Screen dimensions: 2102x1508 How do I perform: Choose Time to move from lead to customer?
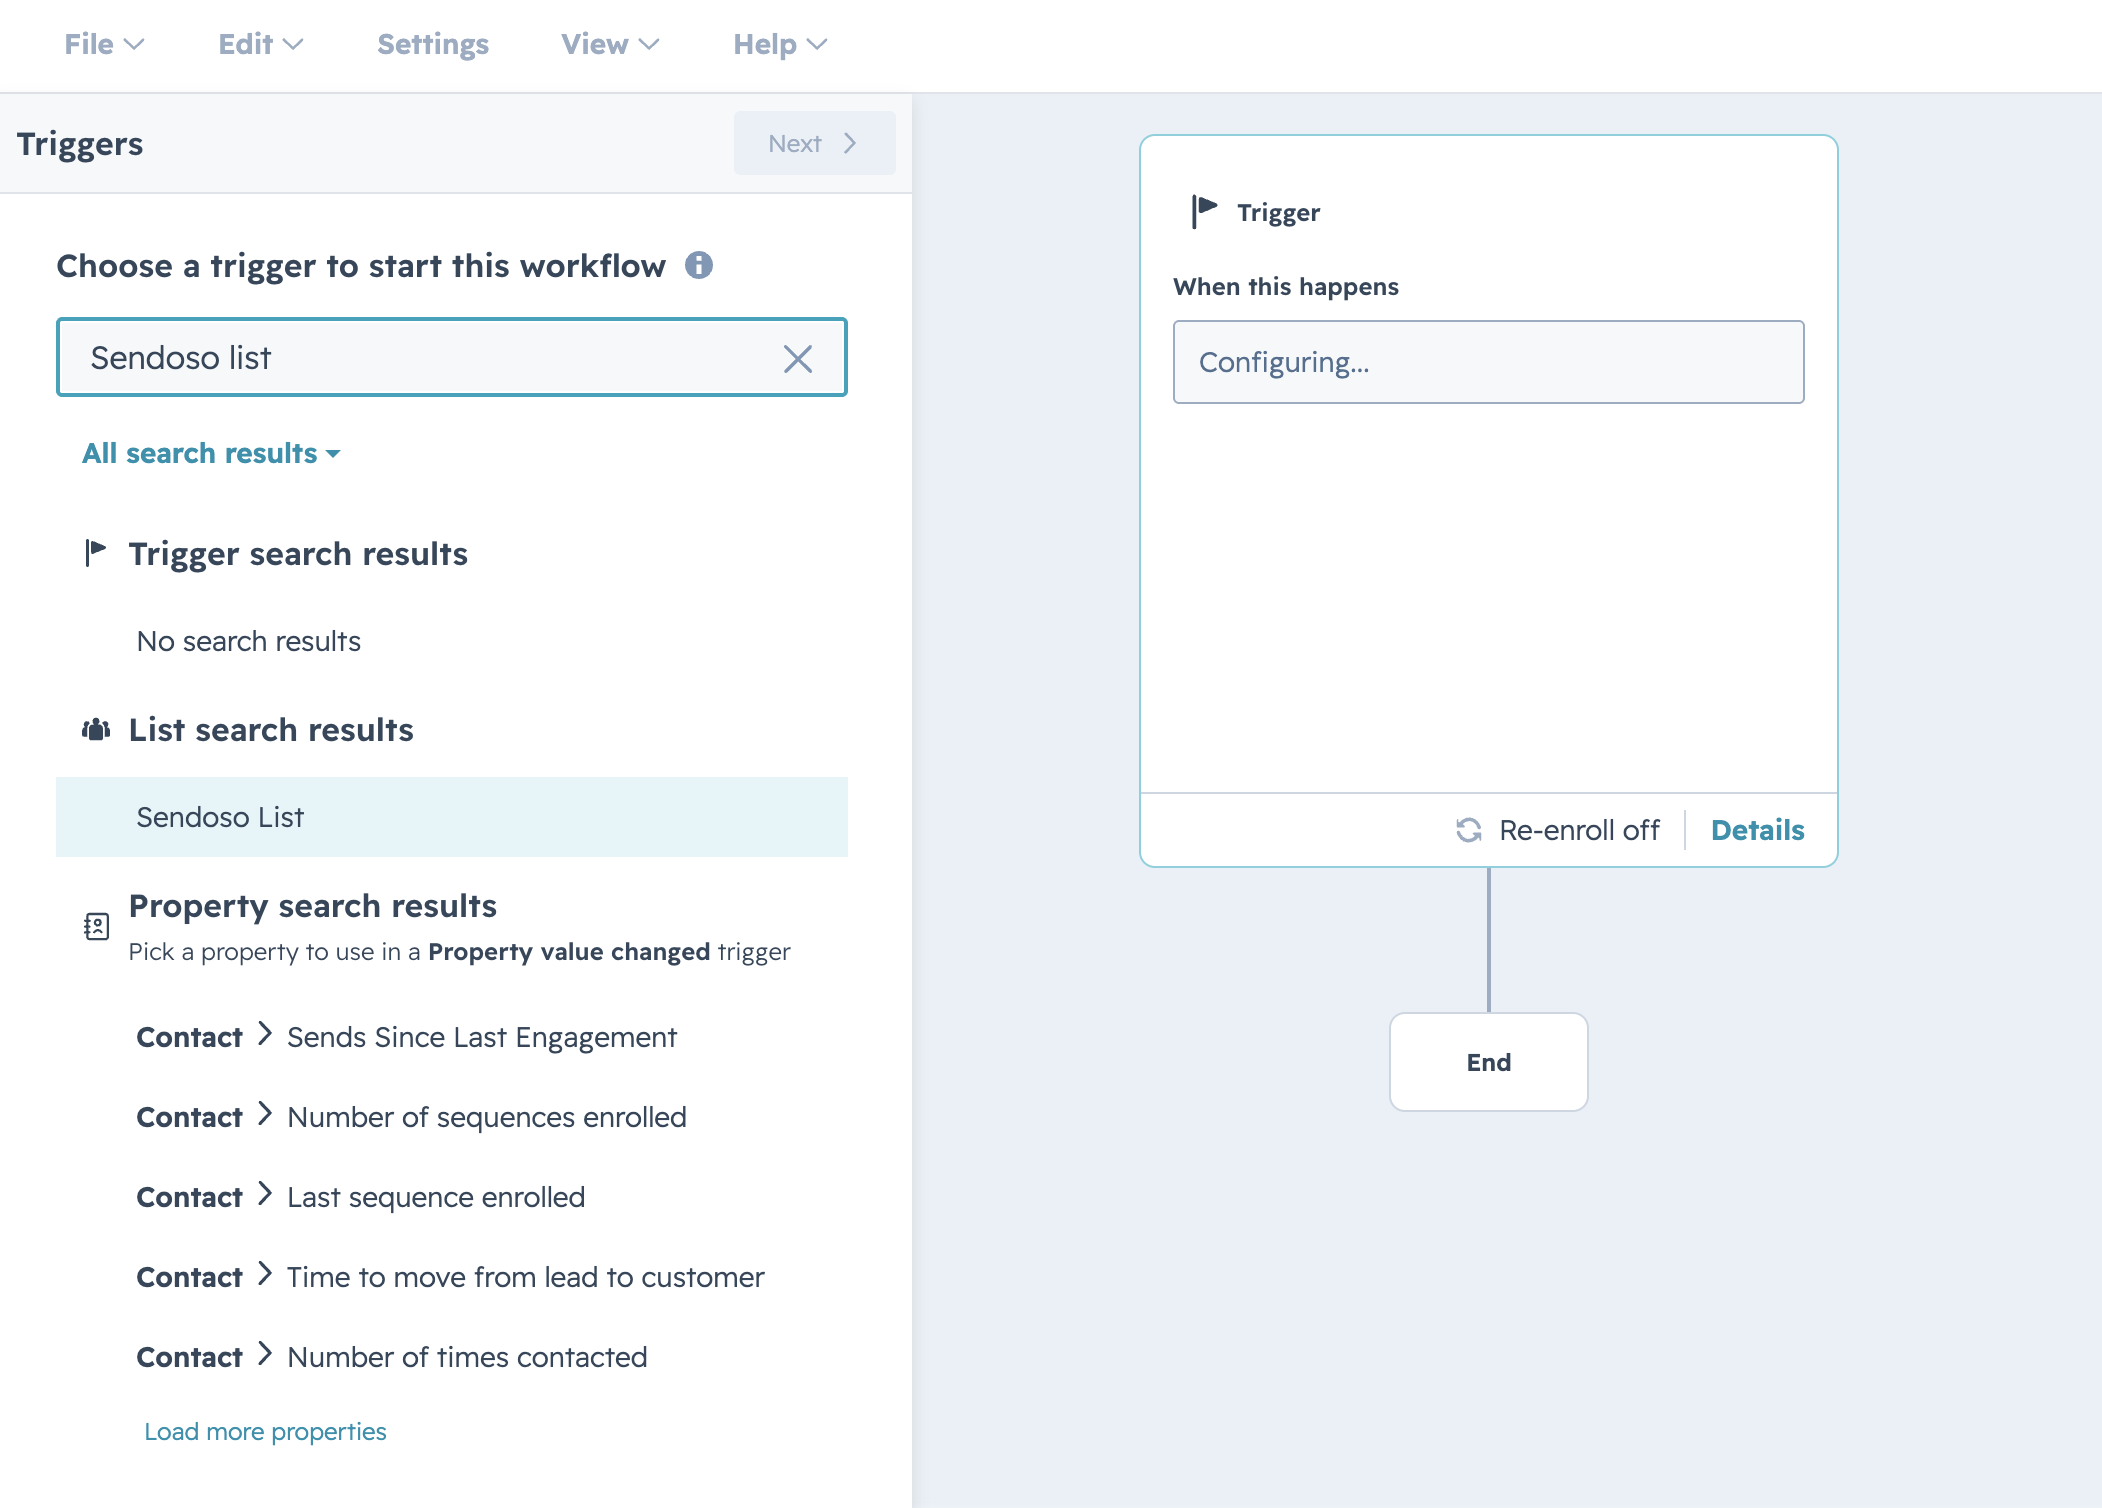(450, 1277)
